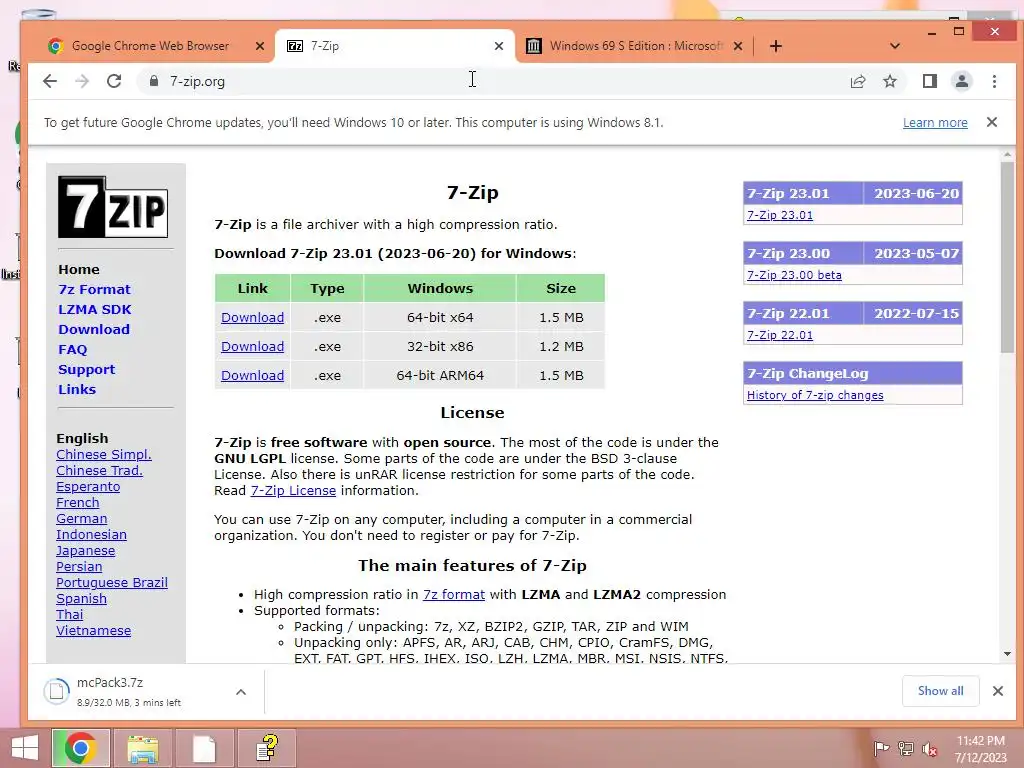This screenshot has width=1024, height=768.
Task: Follow the 7z format link
Action: 454,594
